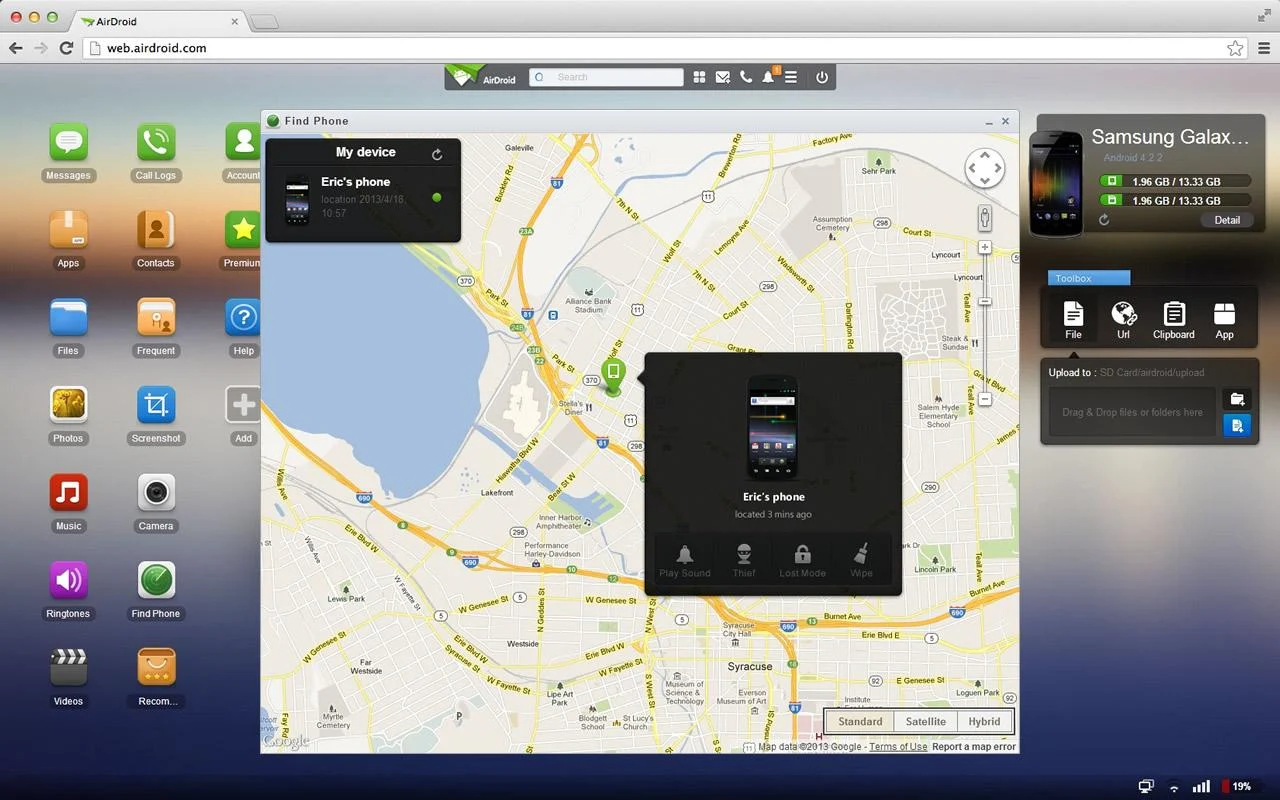Open the Ringtones icon
Screen dimensions: 1280x800
pyautogui.click(x=68, y=580)
